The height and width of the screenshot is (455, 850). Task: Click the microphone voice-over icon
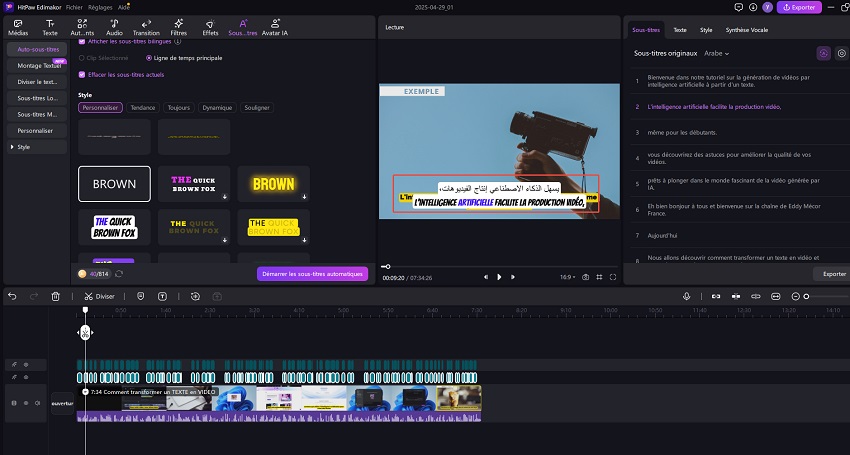[x=687, y=296]
